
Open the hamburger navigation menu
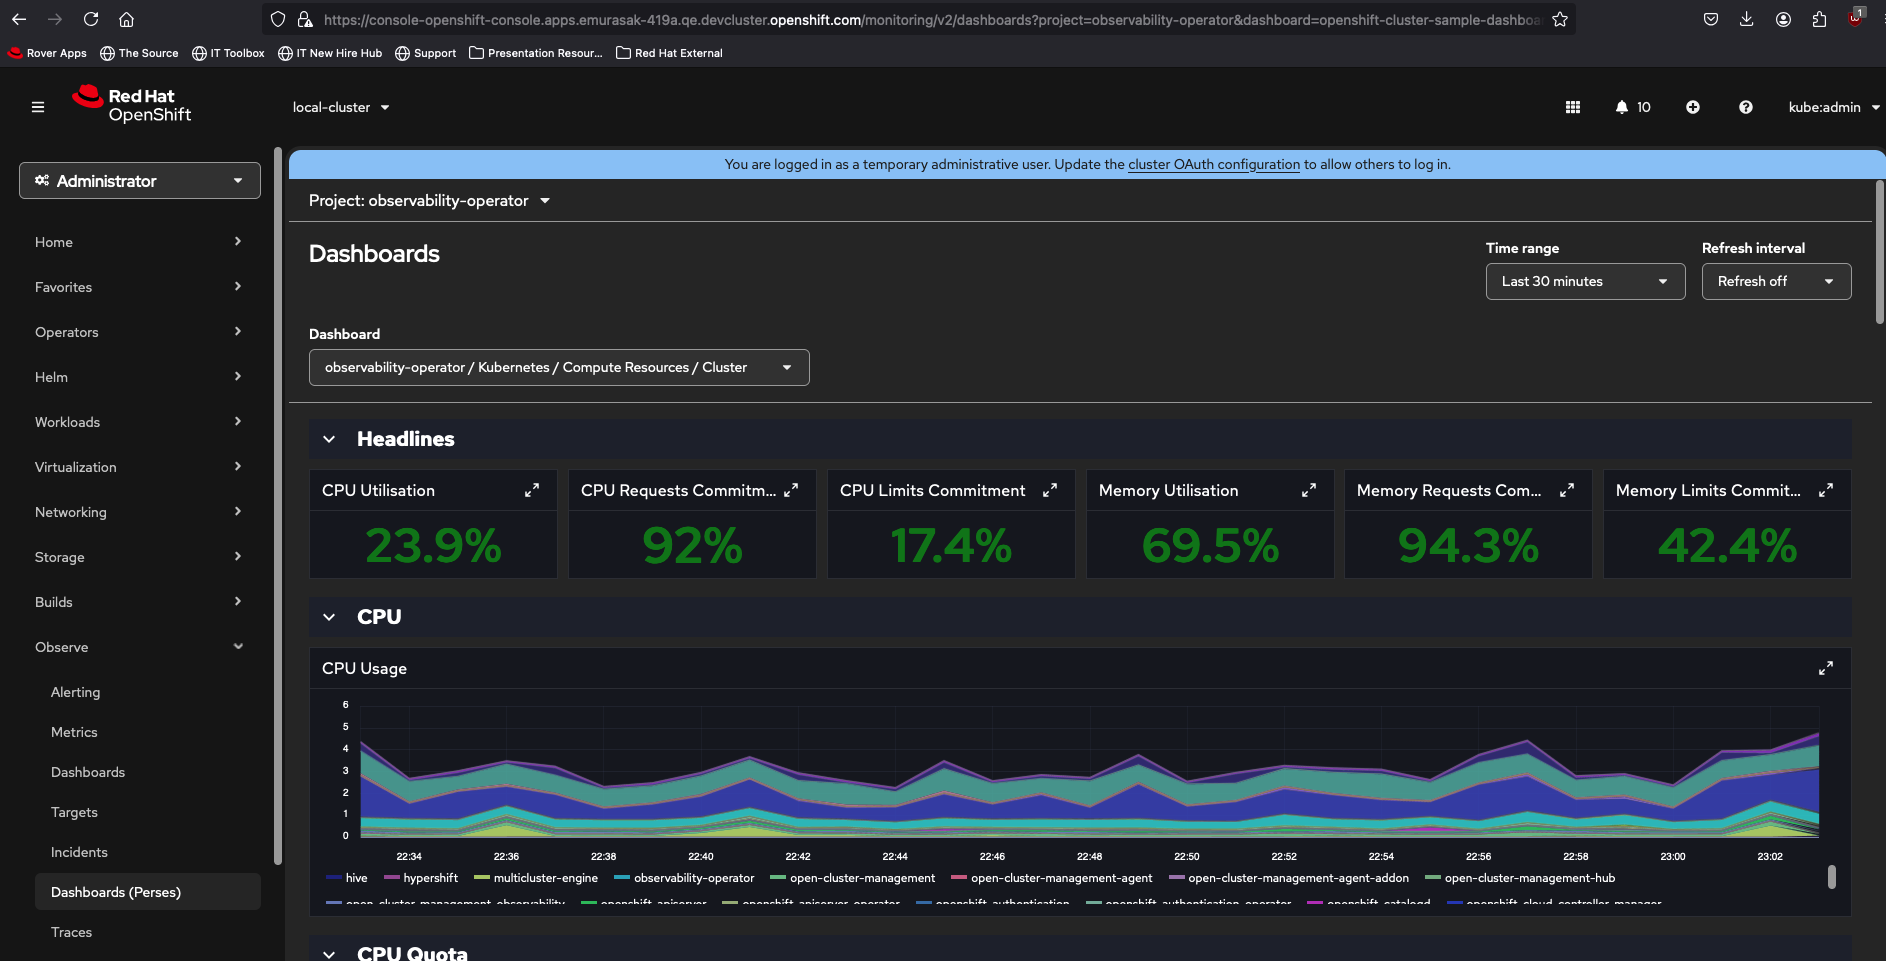(38, 107)
